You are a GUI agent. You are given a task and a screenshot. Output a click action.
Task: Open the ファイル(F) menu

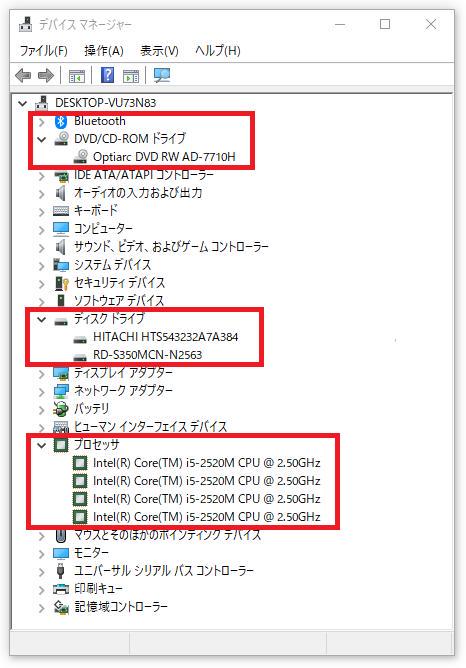(43, 51)
